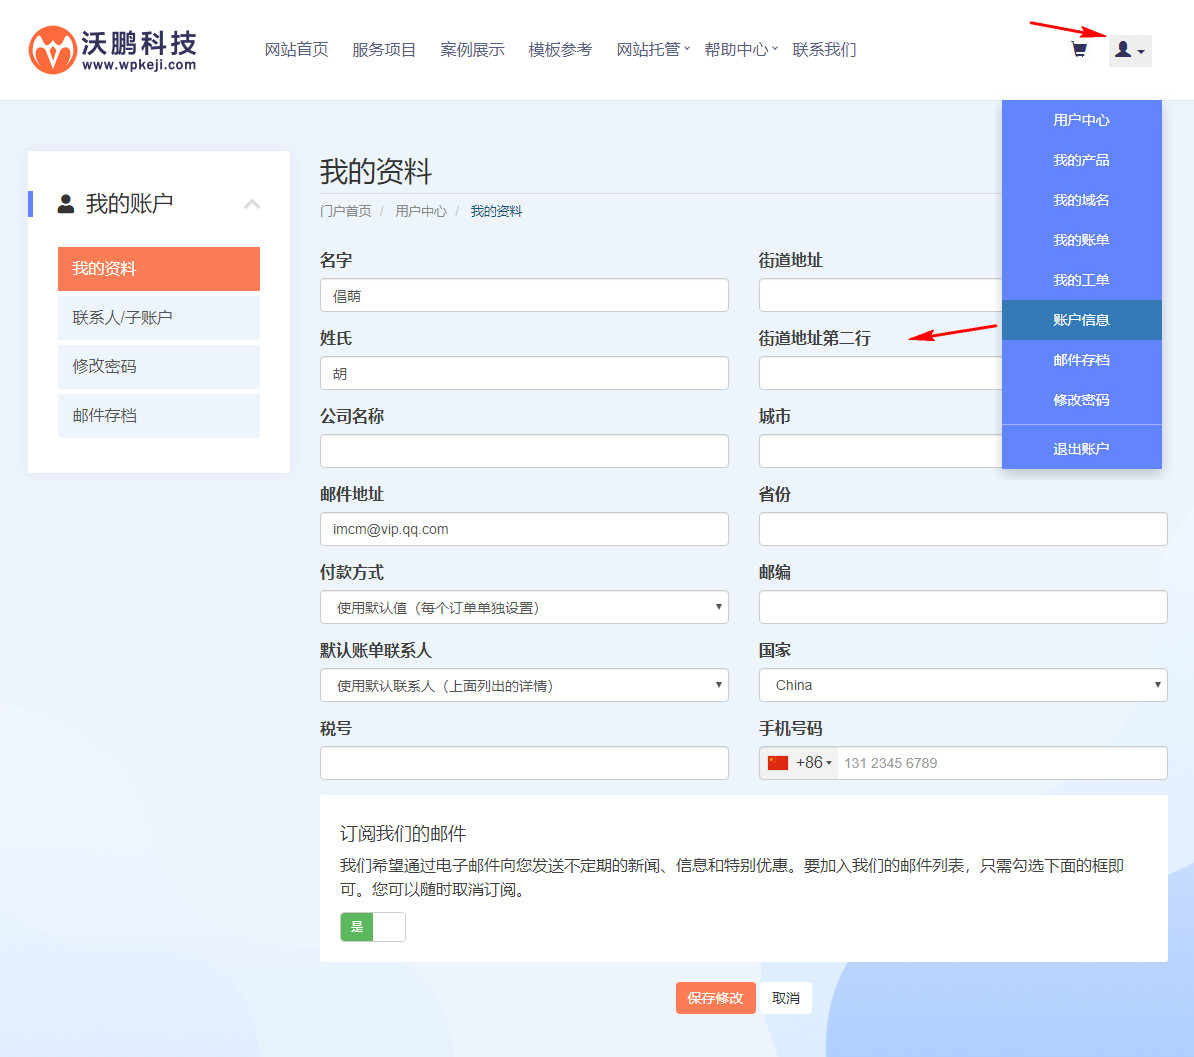Click the 我的资料 breadcrumb text
The width and height of the screenshot is (1194, 1057).
point(496,211)
